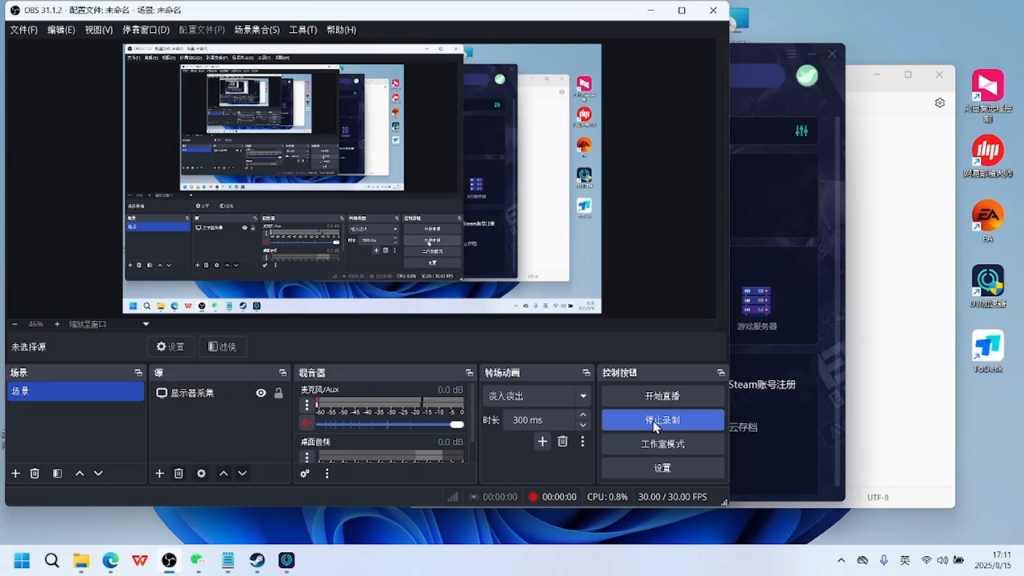Open File Explorer from the taskbar
This screenshot has height=576, width=1024.
point(81,560)
